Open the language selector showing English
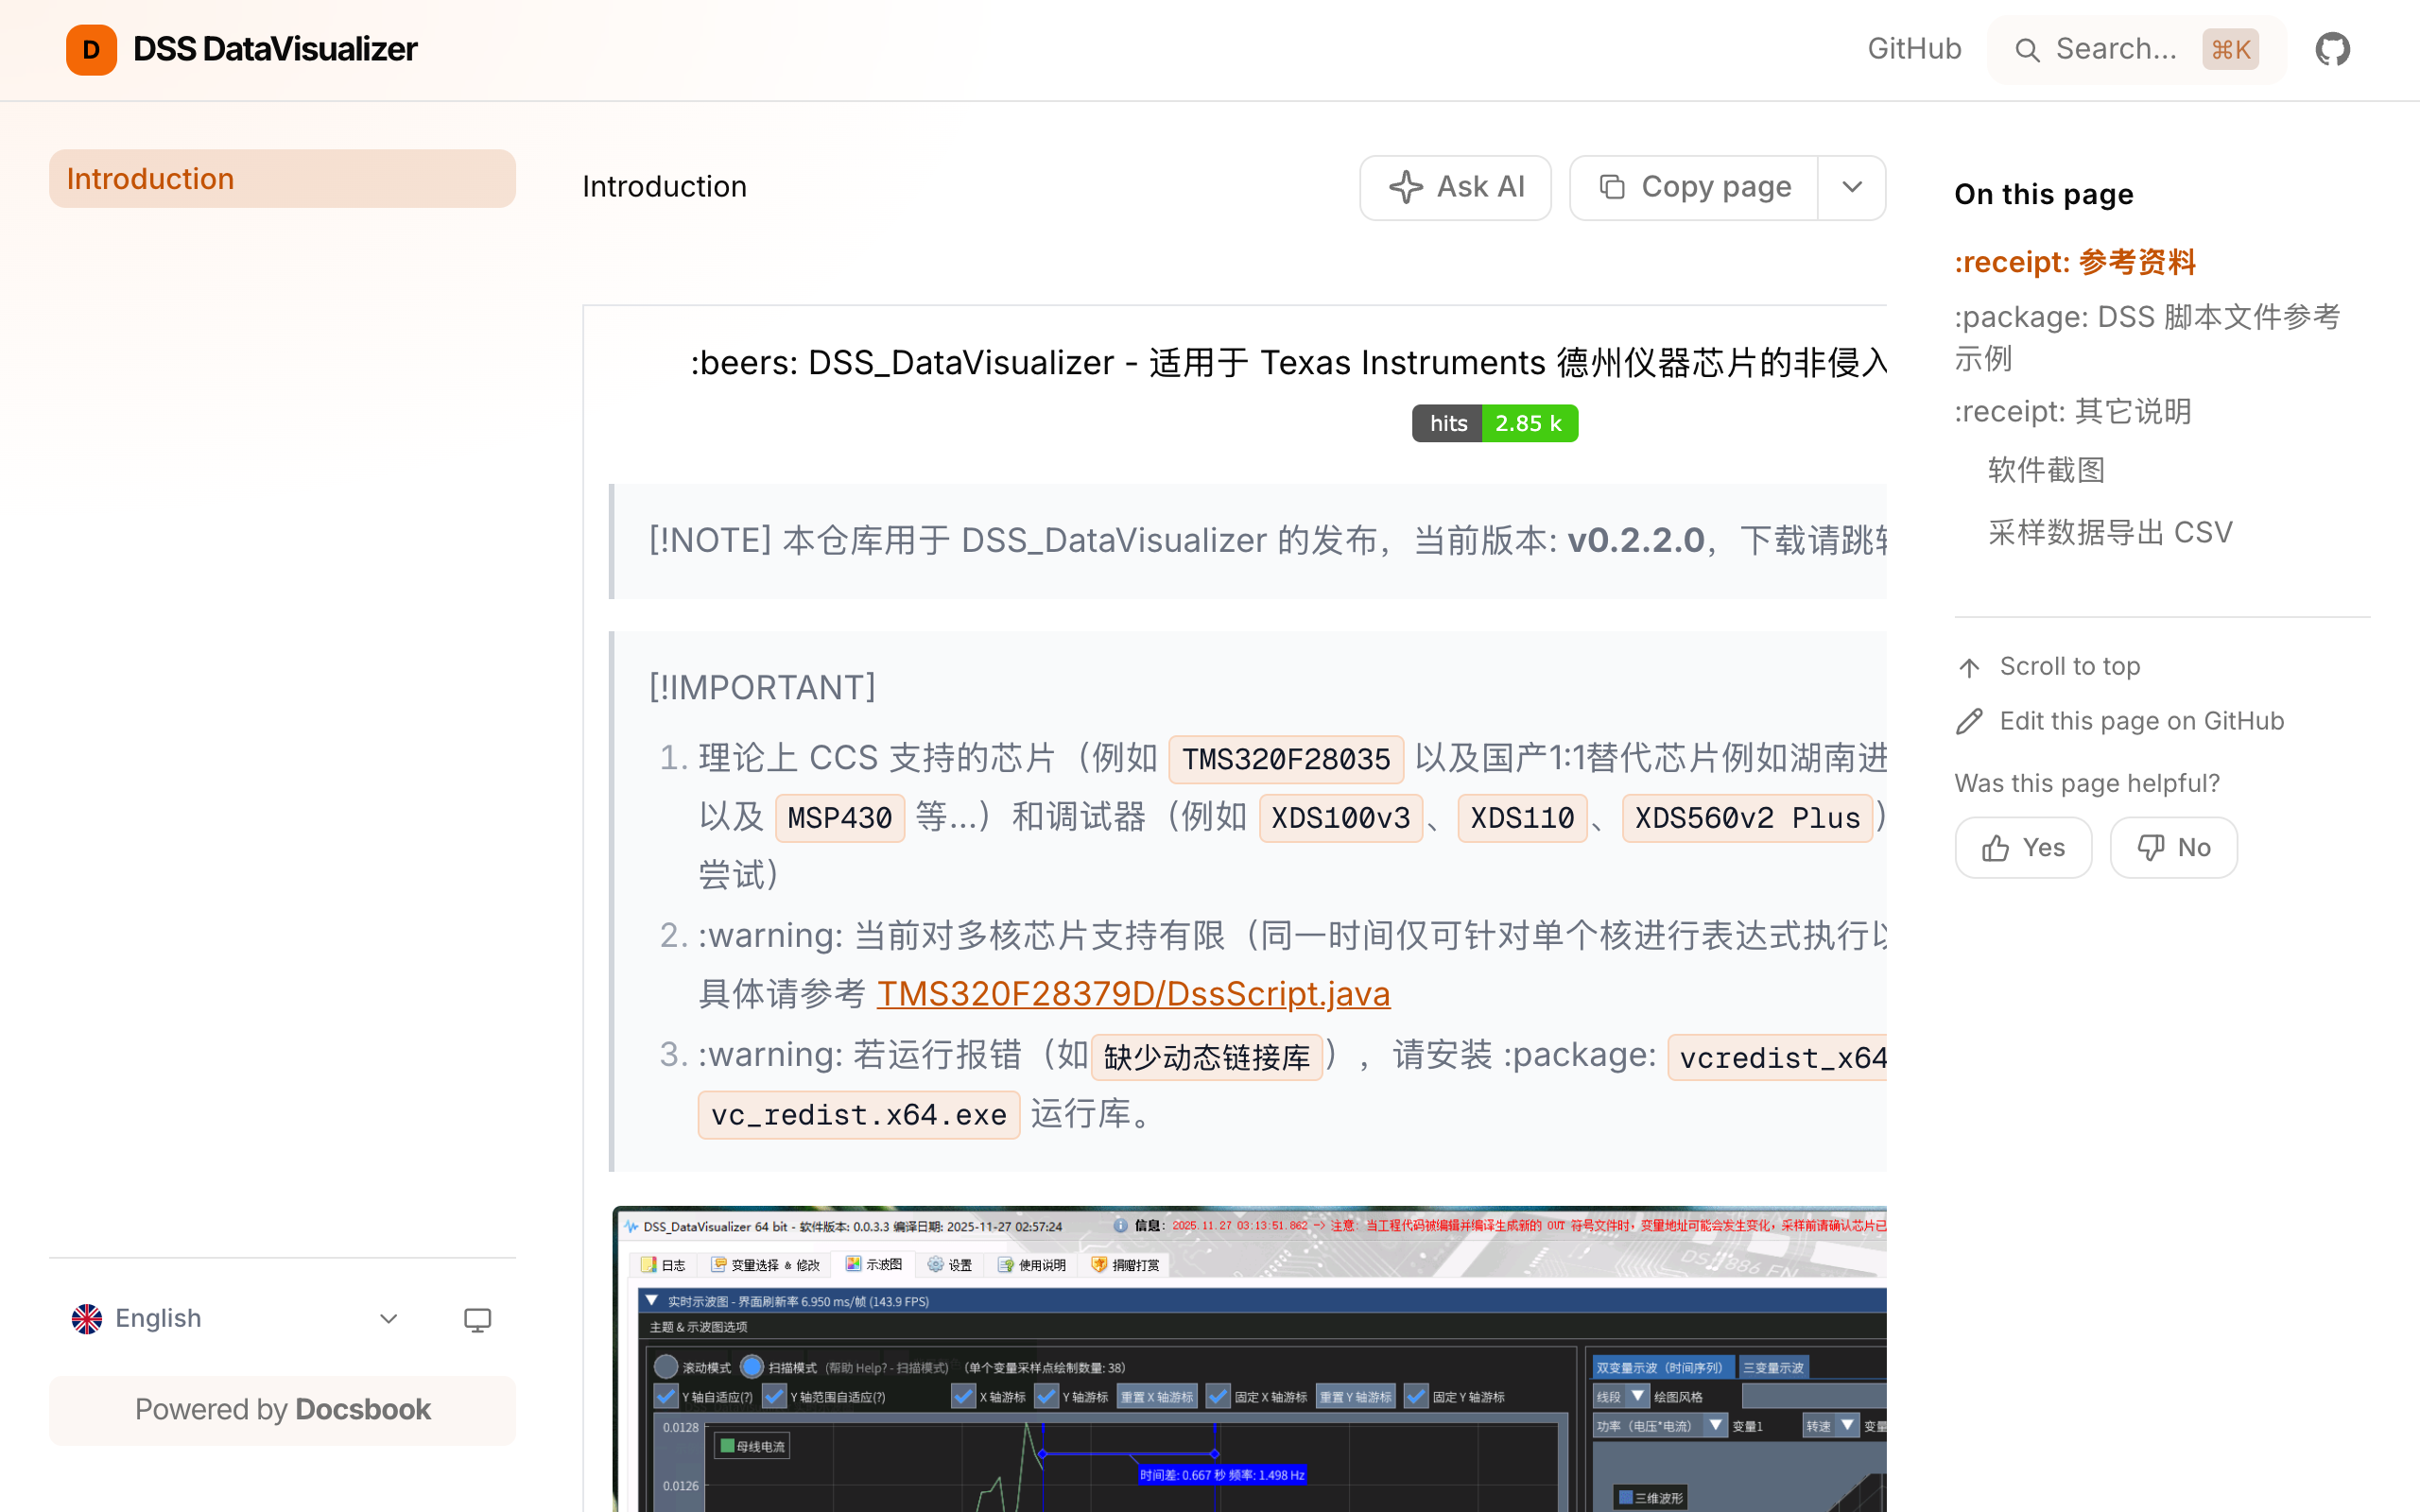The width and height of the screenshot is (2420, 1512). tap(236, 1318)
